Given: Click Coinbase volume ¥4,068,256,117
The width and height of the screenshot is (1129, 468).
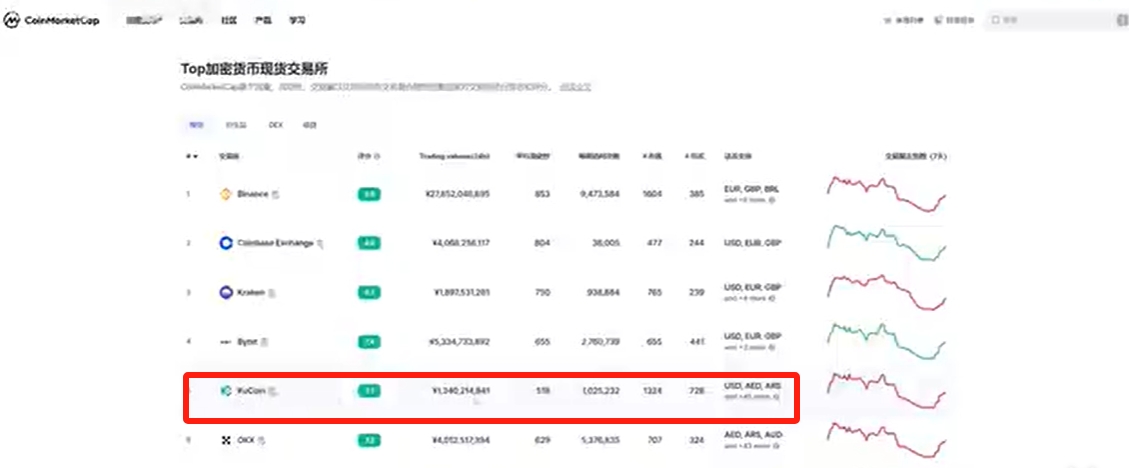Looking at the screenshot, I should click(x=459, y=243).
